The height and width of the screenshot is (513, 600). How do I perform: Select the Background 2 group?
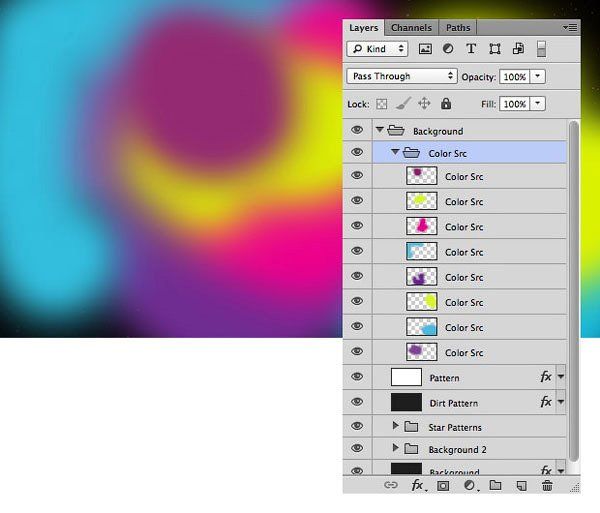pos(458,450)
